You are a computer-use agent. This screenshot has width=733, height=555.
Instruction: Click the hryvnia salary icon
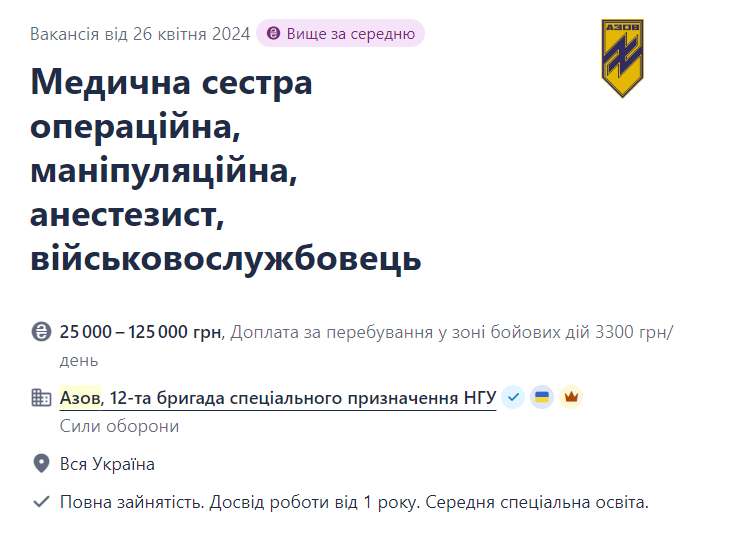click(x=41, y=332)
